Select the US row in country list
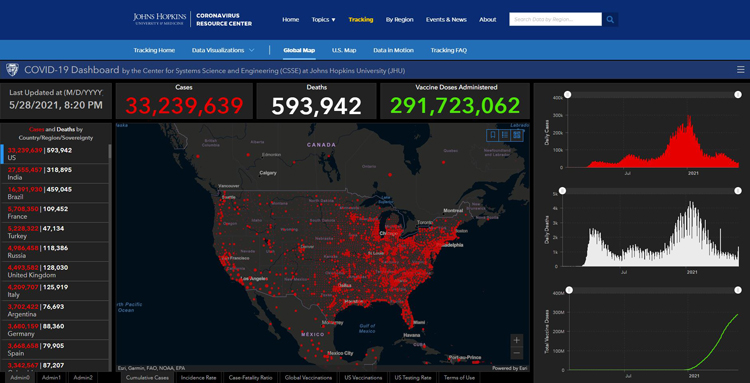750x383 pixels. point(55,154)
